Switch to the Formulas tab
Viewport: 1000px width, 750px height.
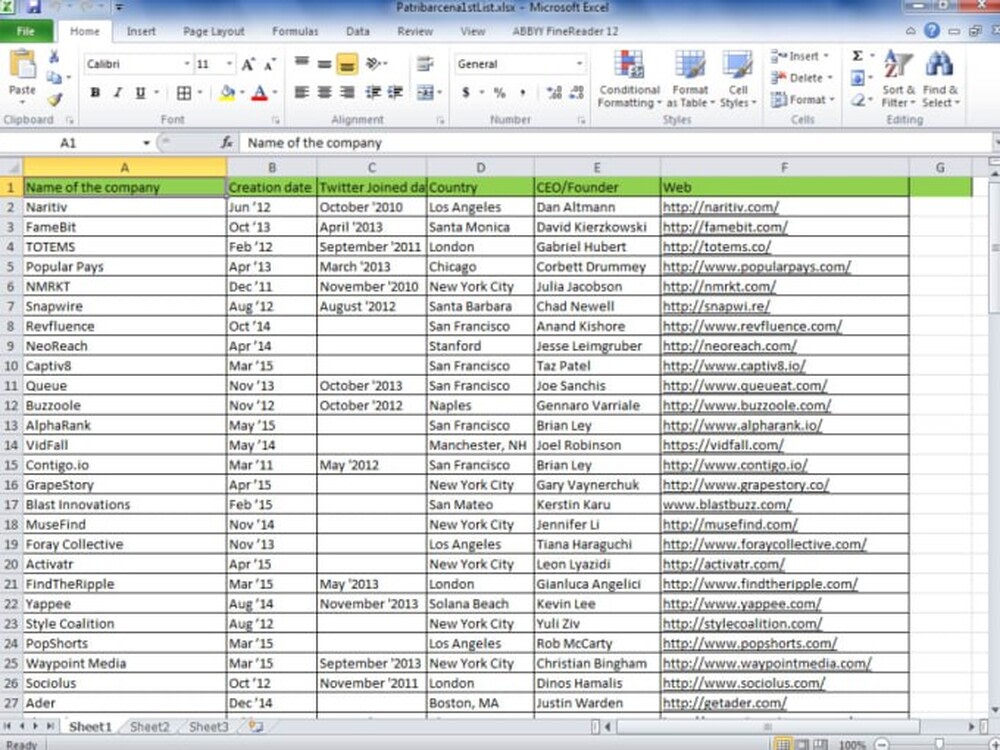(x=295, y=31)
